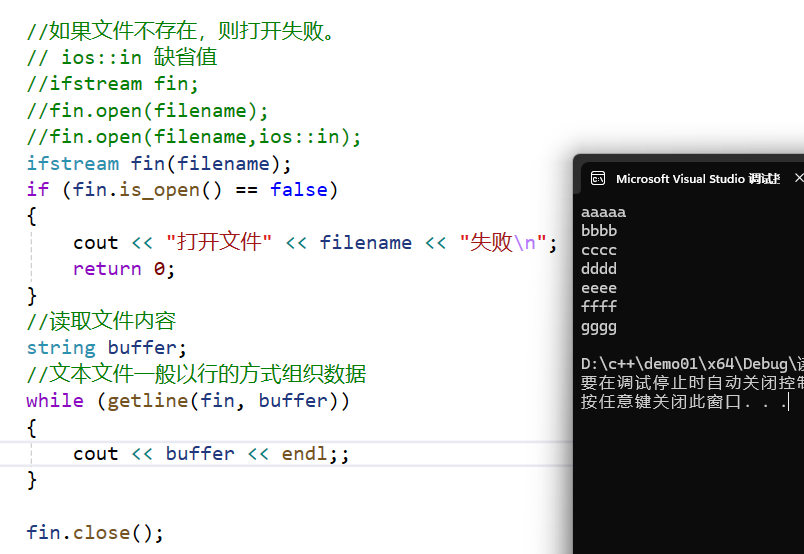Image resolution: width=804 pixels, height=554 pixels.
Task: Click the "if" keyword before fin.is_open
Action: (x=38, y=190)
